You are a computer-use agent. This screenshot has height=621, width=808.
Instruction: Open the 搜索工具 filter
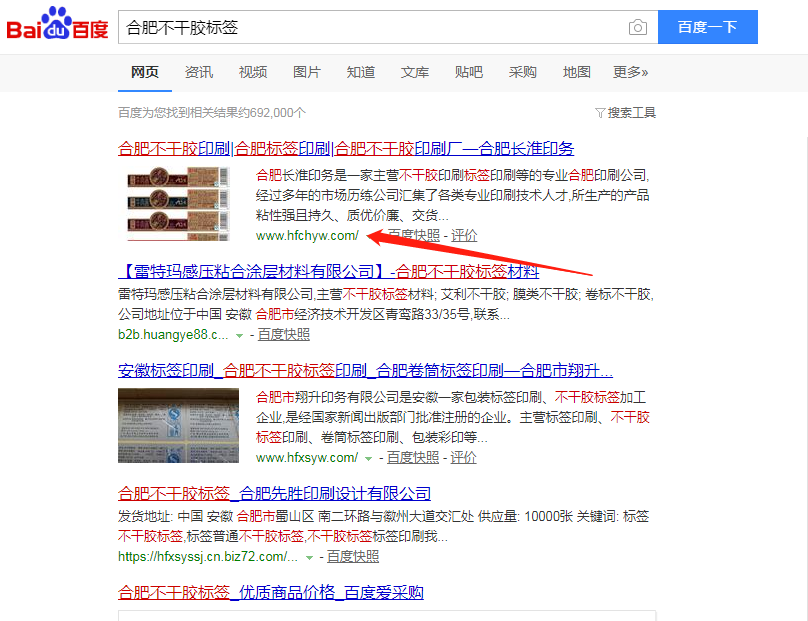625,112
